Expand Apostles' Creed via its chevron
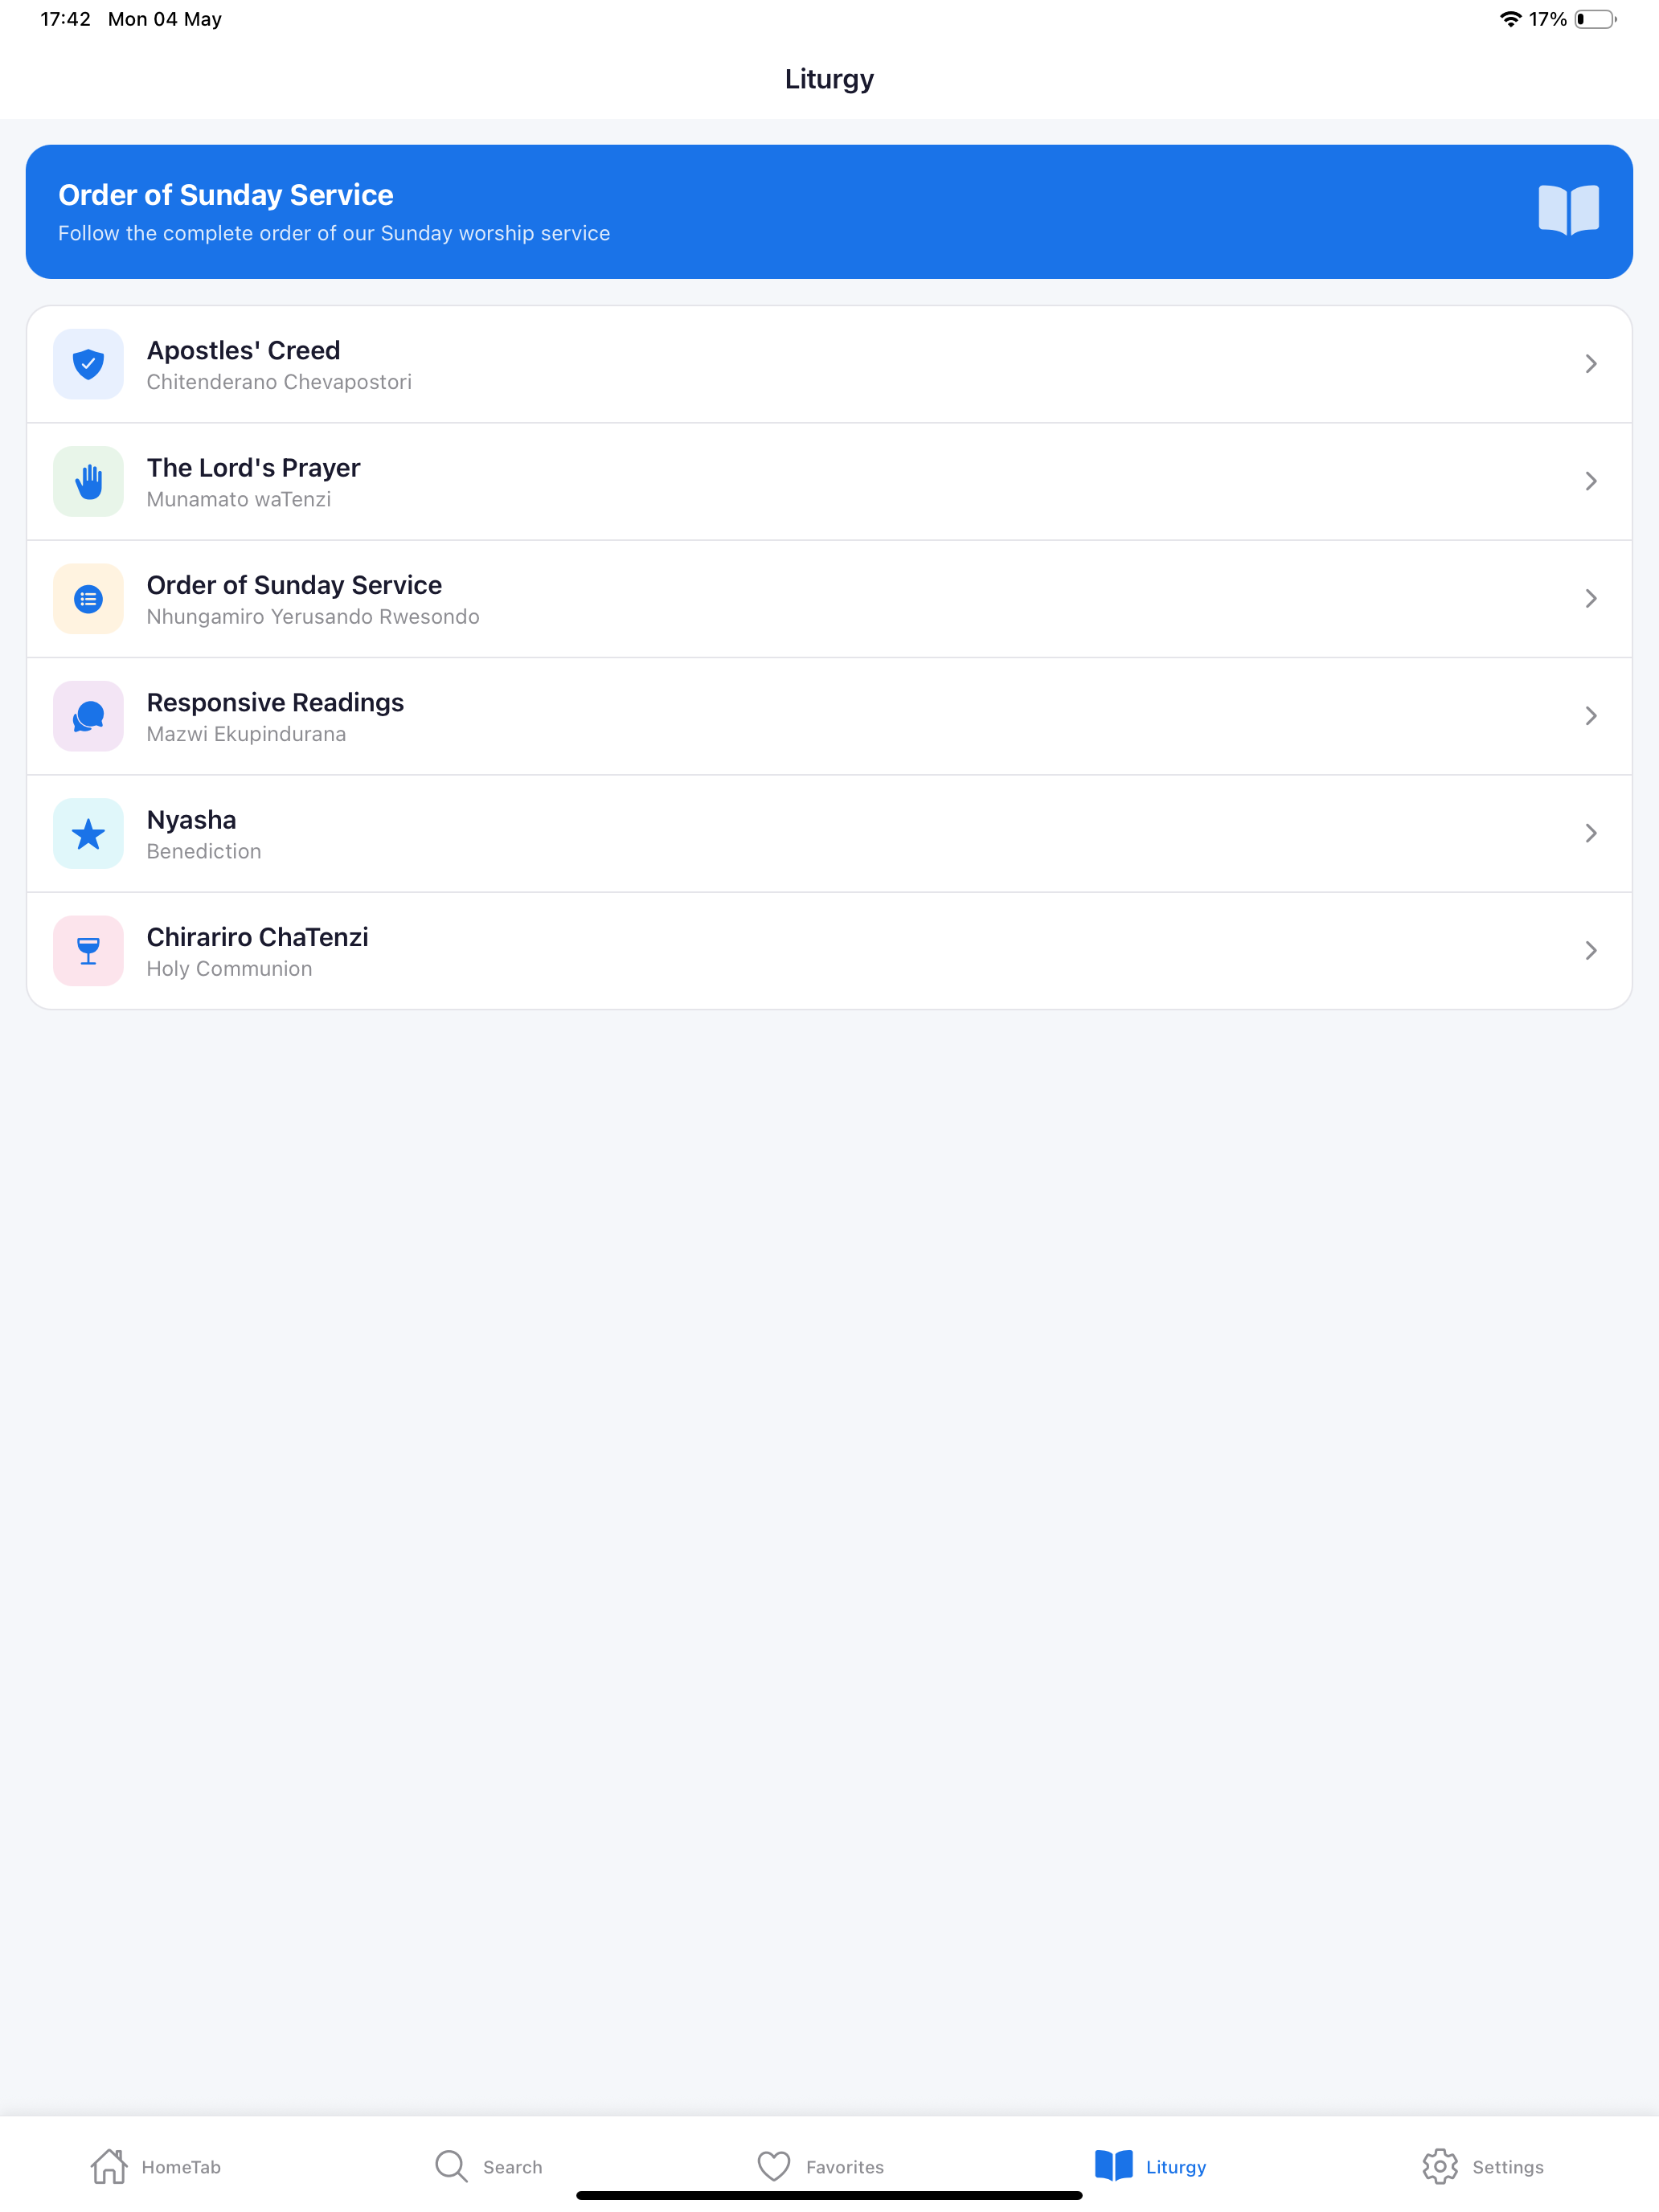The height and width of the screenshot is (2212, 1659). tap(1590, 364)
